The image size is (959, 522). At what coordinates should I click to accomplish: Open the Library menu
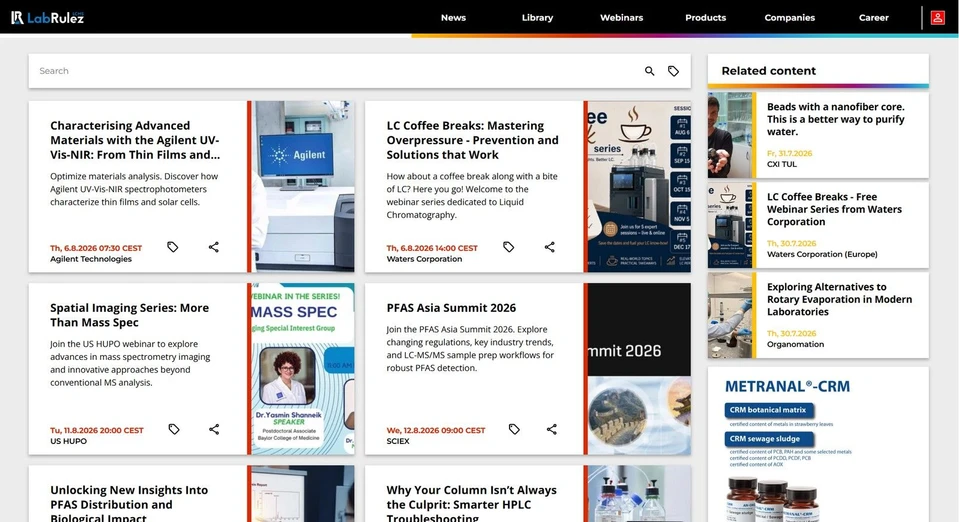pos(538,18)
